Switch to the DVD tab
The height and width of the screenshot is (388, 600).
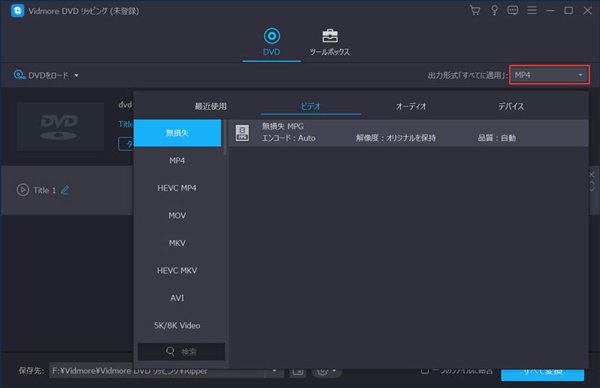pyautogui.click(x=271, y=42)
